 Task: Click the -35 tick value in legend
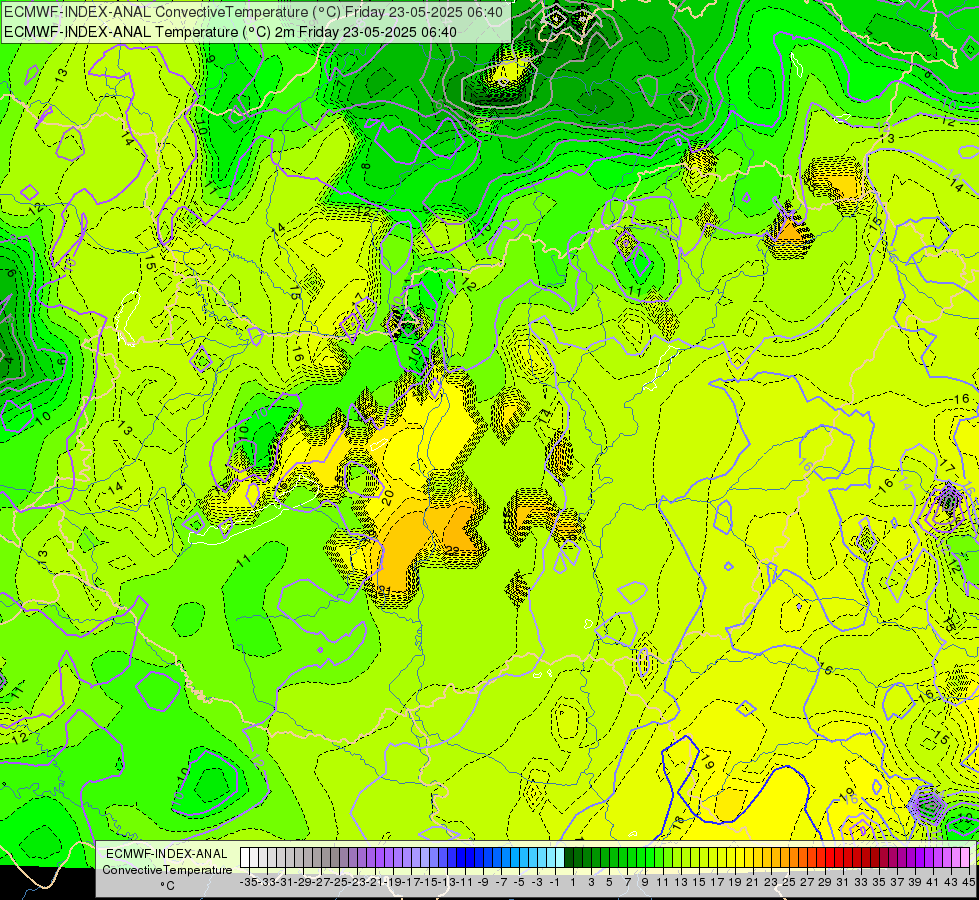point(249,882)
